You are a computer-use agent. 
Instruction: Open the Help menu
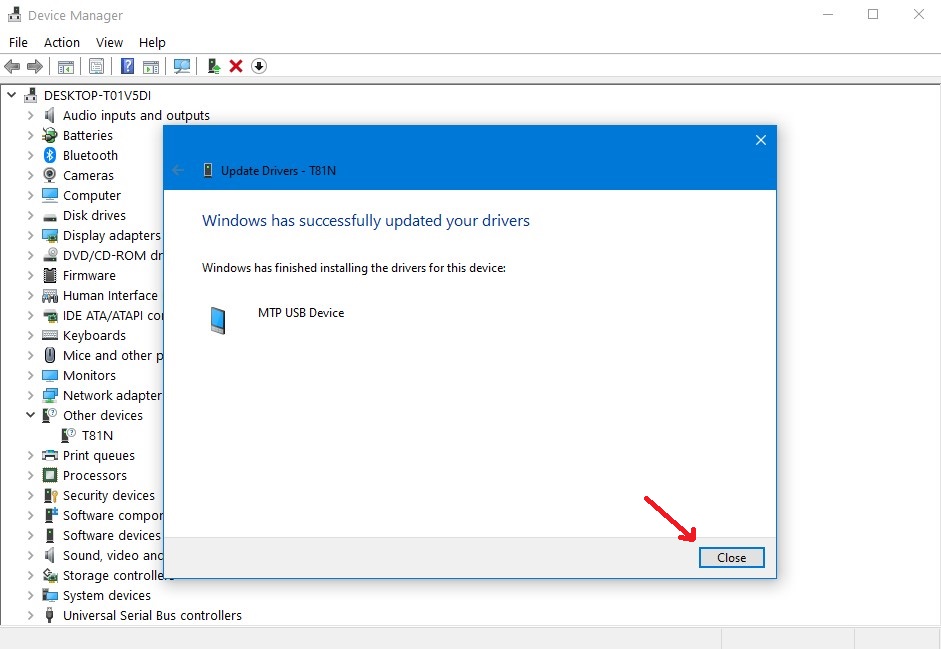(152, 43)
